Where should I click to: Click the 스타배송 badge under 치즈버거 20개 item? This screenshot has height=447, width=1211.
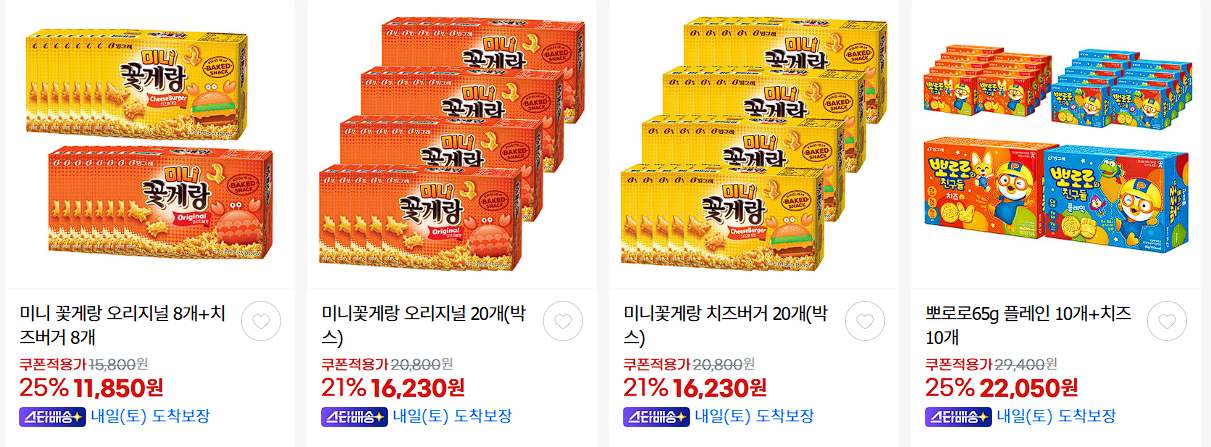tap(655, 416)
